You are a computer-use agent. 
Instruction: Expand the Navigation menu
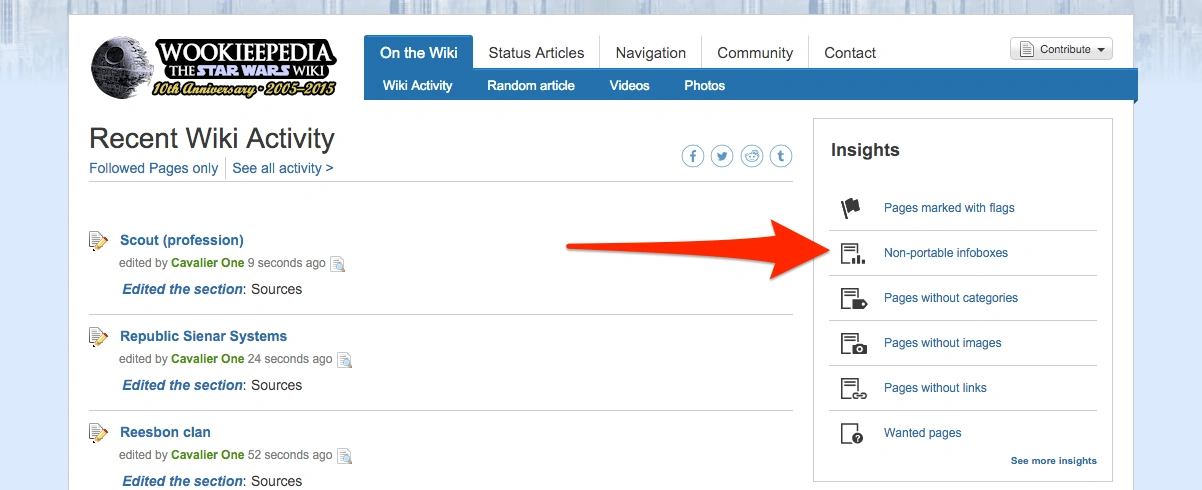[x=650, y=53]
